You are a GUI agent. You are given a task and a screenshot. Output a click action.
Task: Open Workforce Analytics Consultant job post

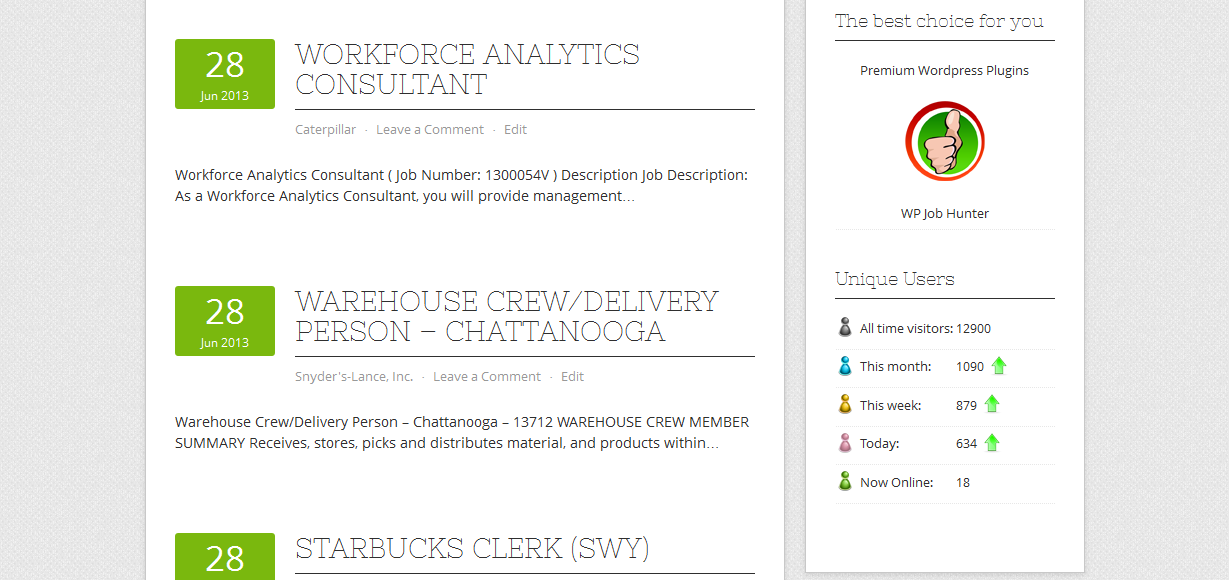(467, 69)
